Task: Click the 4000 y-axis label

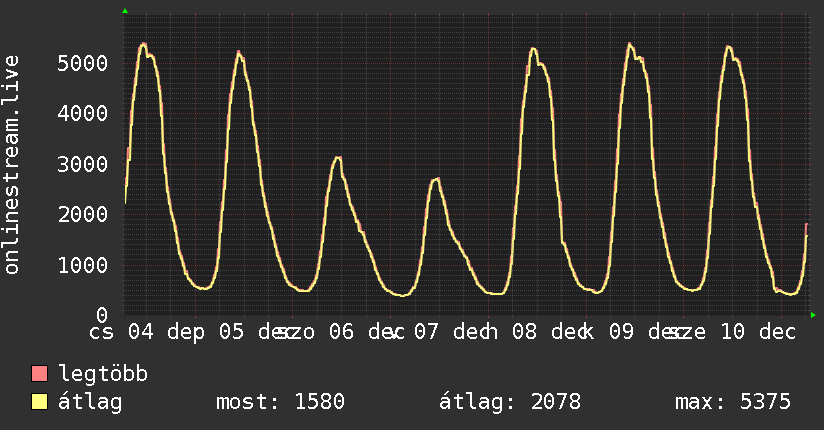Action: (x=83, y=114)
